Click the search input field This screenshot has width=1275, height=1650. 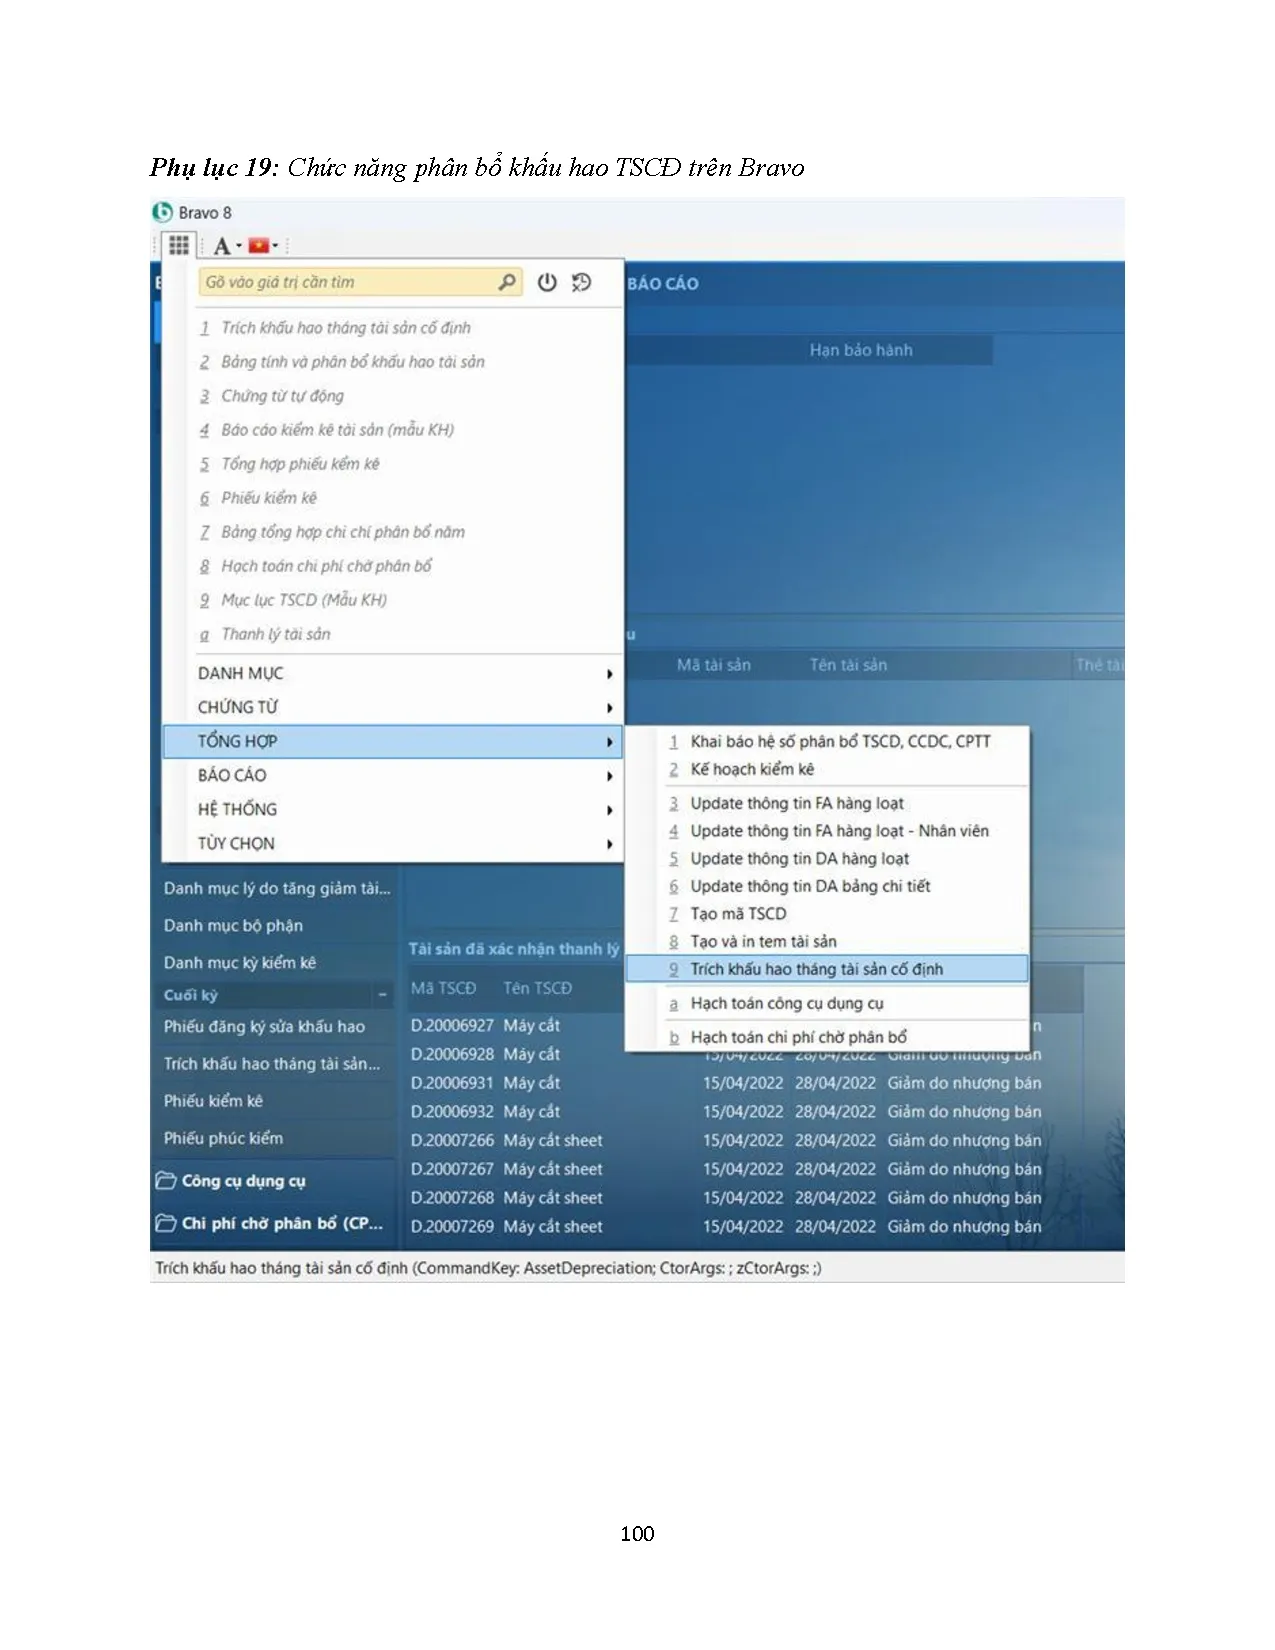coord(345,282)
